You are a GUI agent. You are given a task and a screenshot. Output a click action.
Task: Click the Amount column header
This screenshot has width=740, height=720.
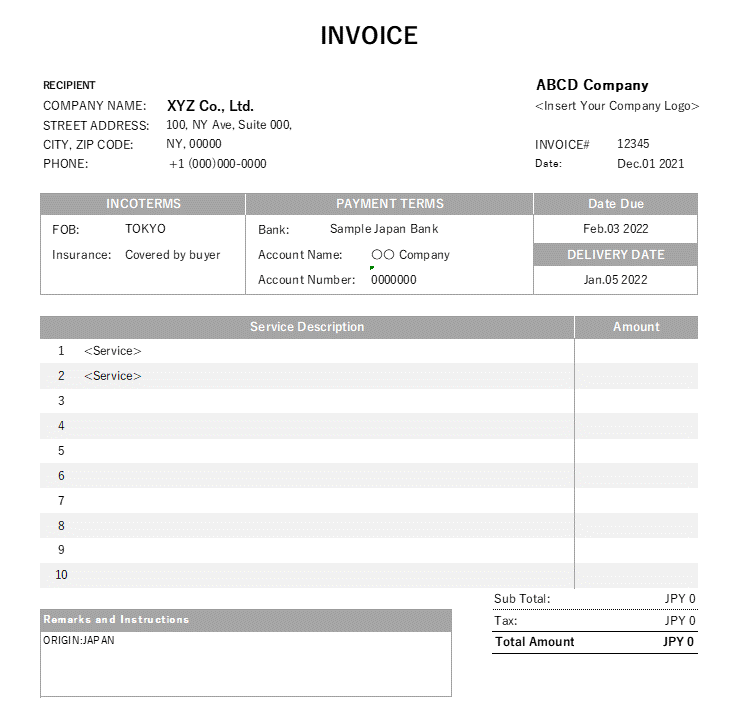point(636,327)
